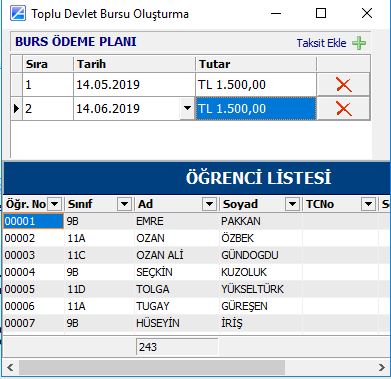Click highlighted amount cell in row 2
This screenshot has width=391, height=379.
pos(256,109)
